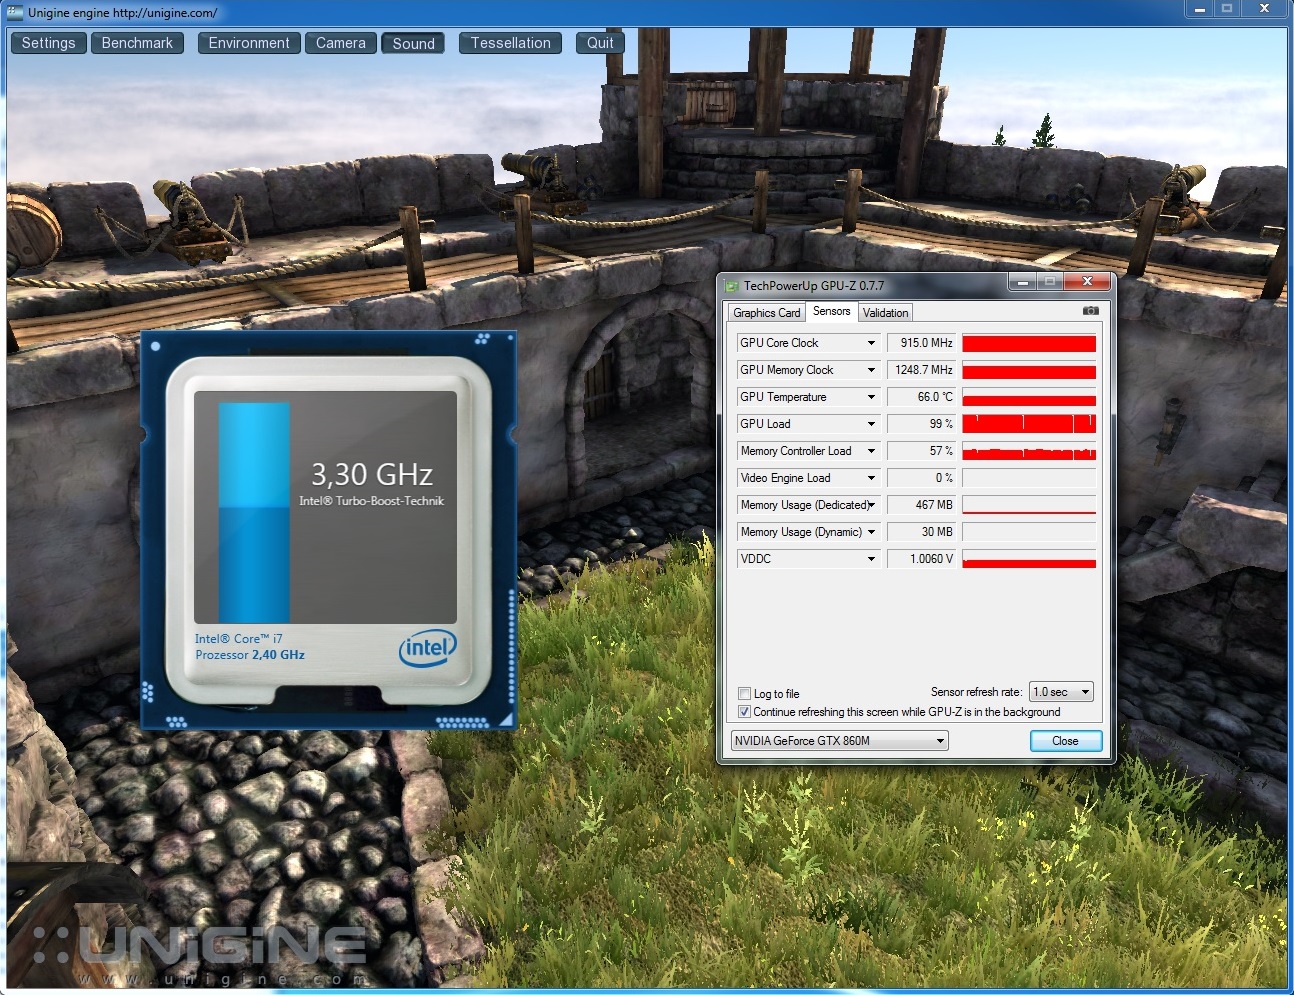1294x995 pixels.
Task: Click the GPU Temperature graph
Action: click(x=1029, y=397)
